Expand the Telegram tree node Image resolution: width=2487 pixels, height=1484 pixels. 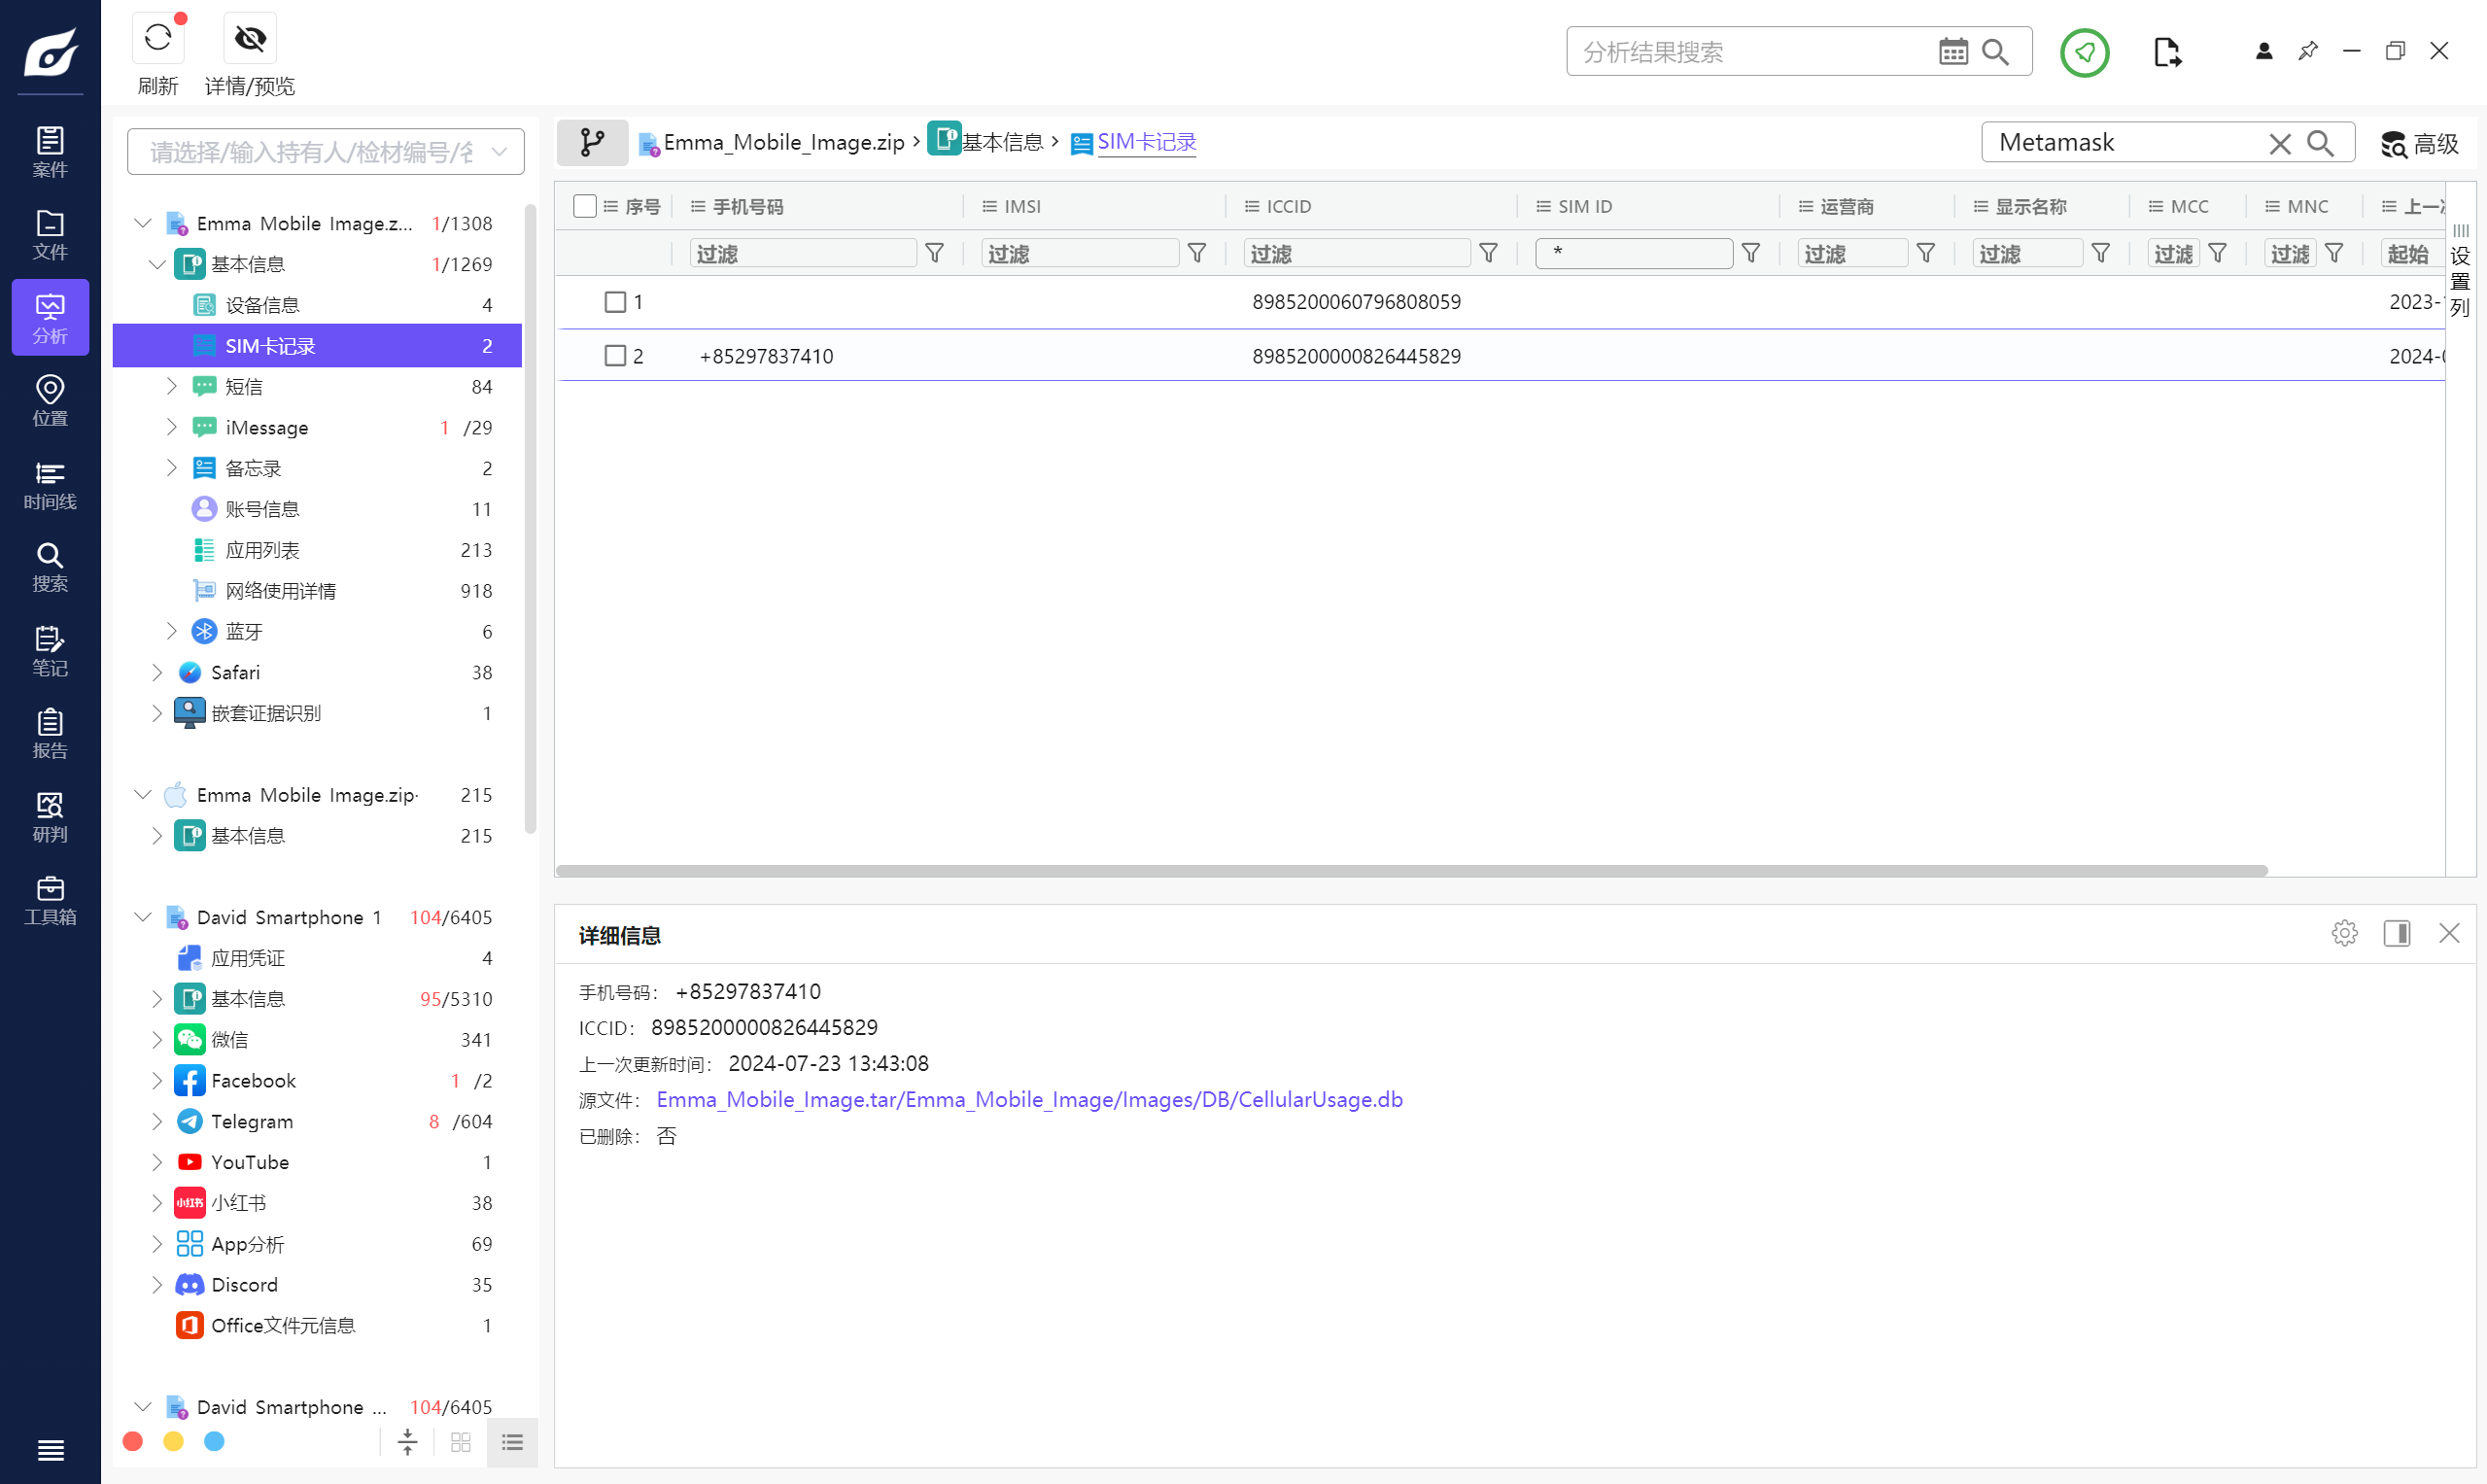tap(156, 1121)
